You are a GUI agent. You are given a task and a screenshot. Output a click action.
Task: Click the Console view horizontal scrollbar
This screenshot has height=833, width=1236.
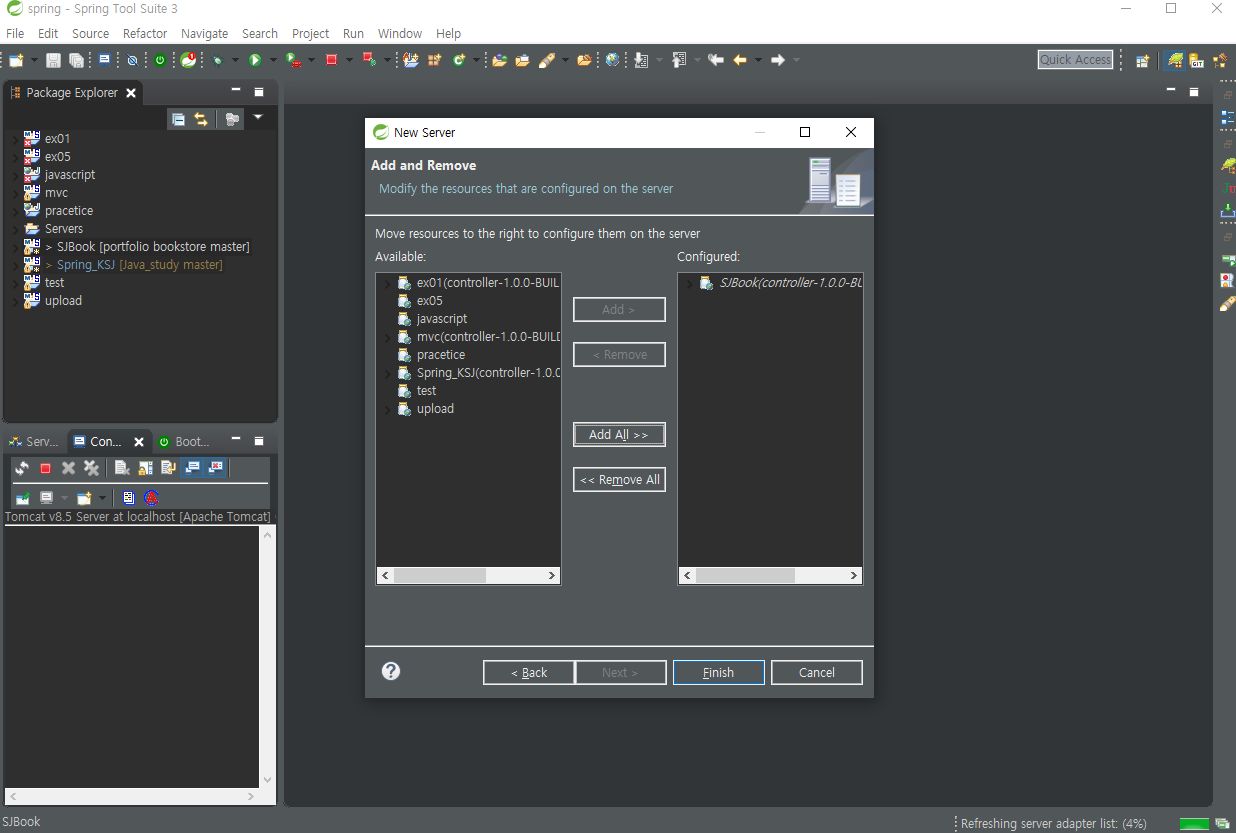[131, 797]
